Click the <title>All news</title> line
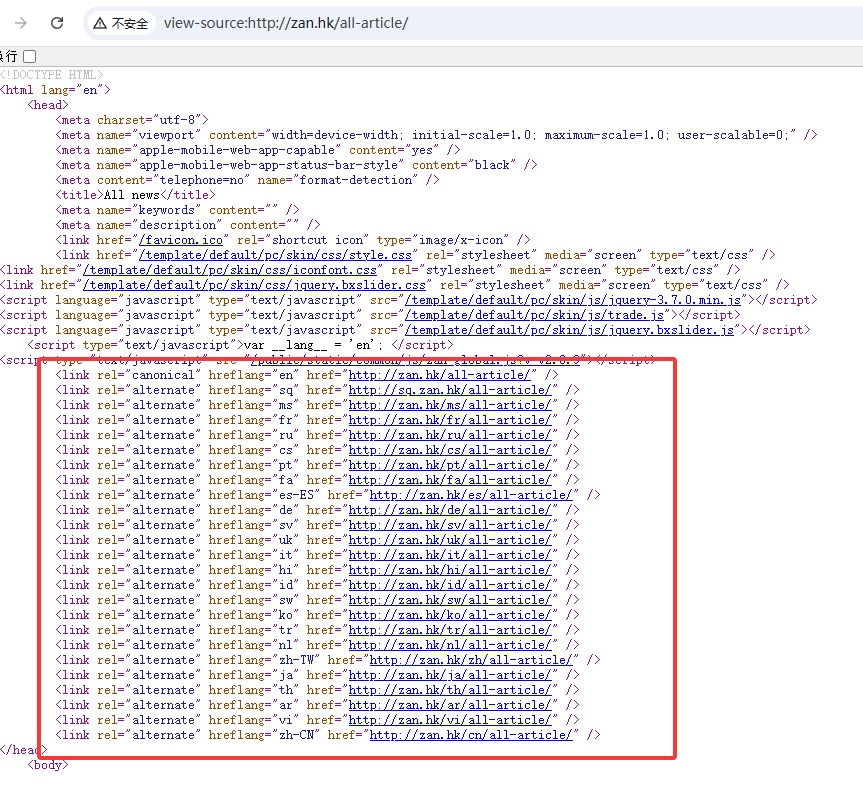 coord(135,195)
